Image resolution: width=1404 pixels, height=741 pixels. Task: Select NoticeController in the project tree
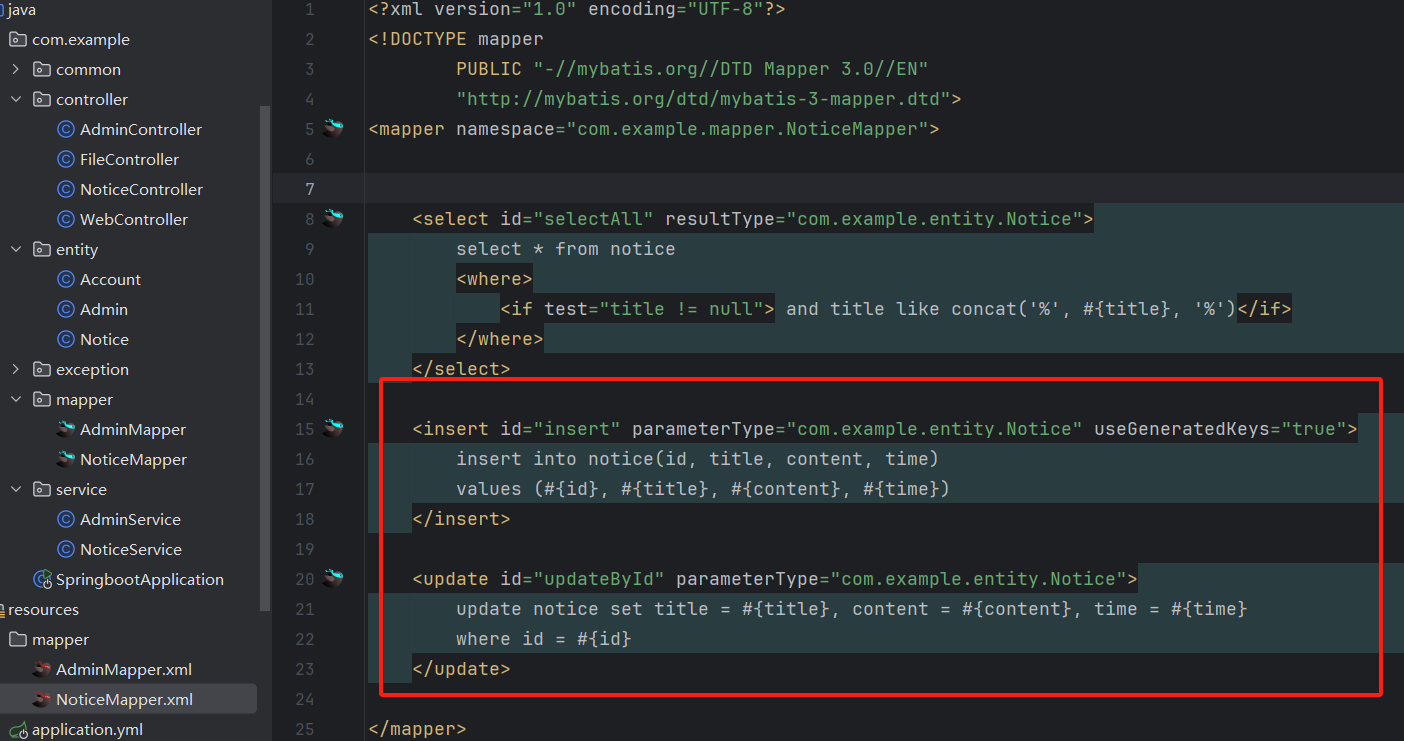141,189
